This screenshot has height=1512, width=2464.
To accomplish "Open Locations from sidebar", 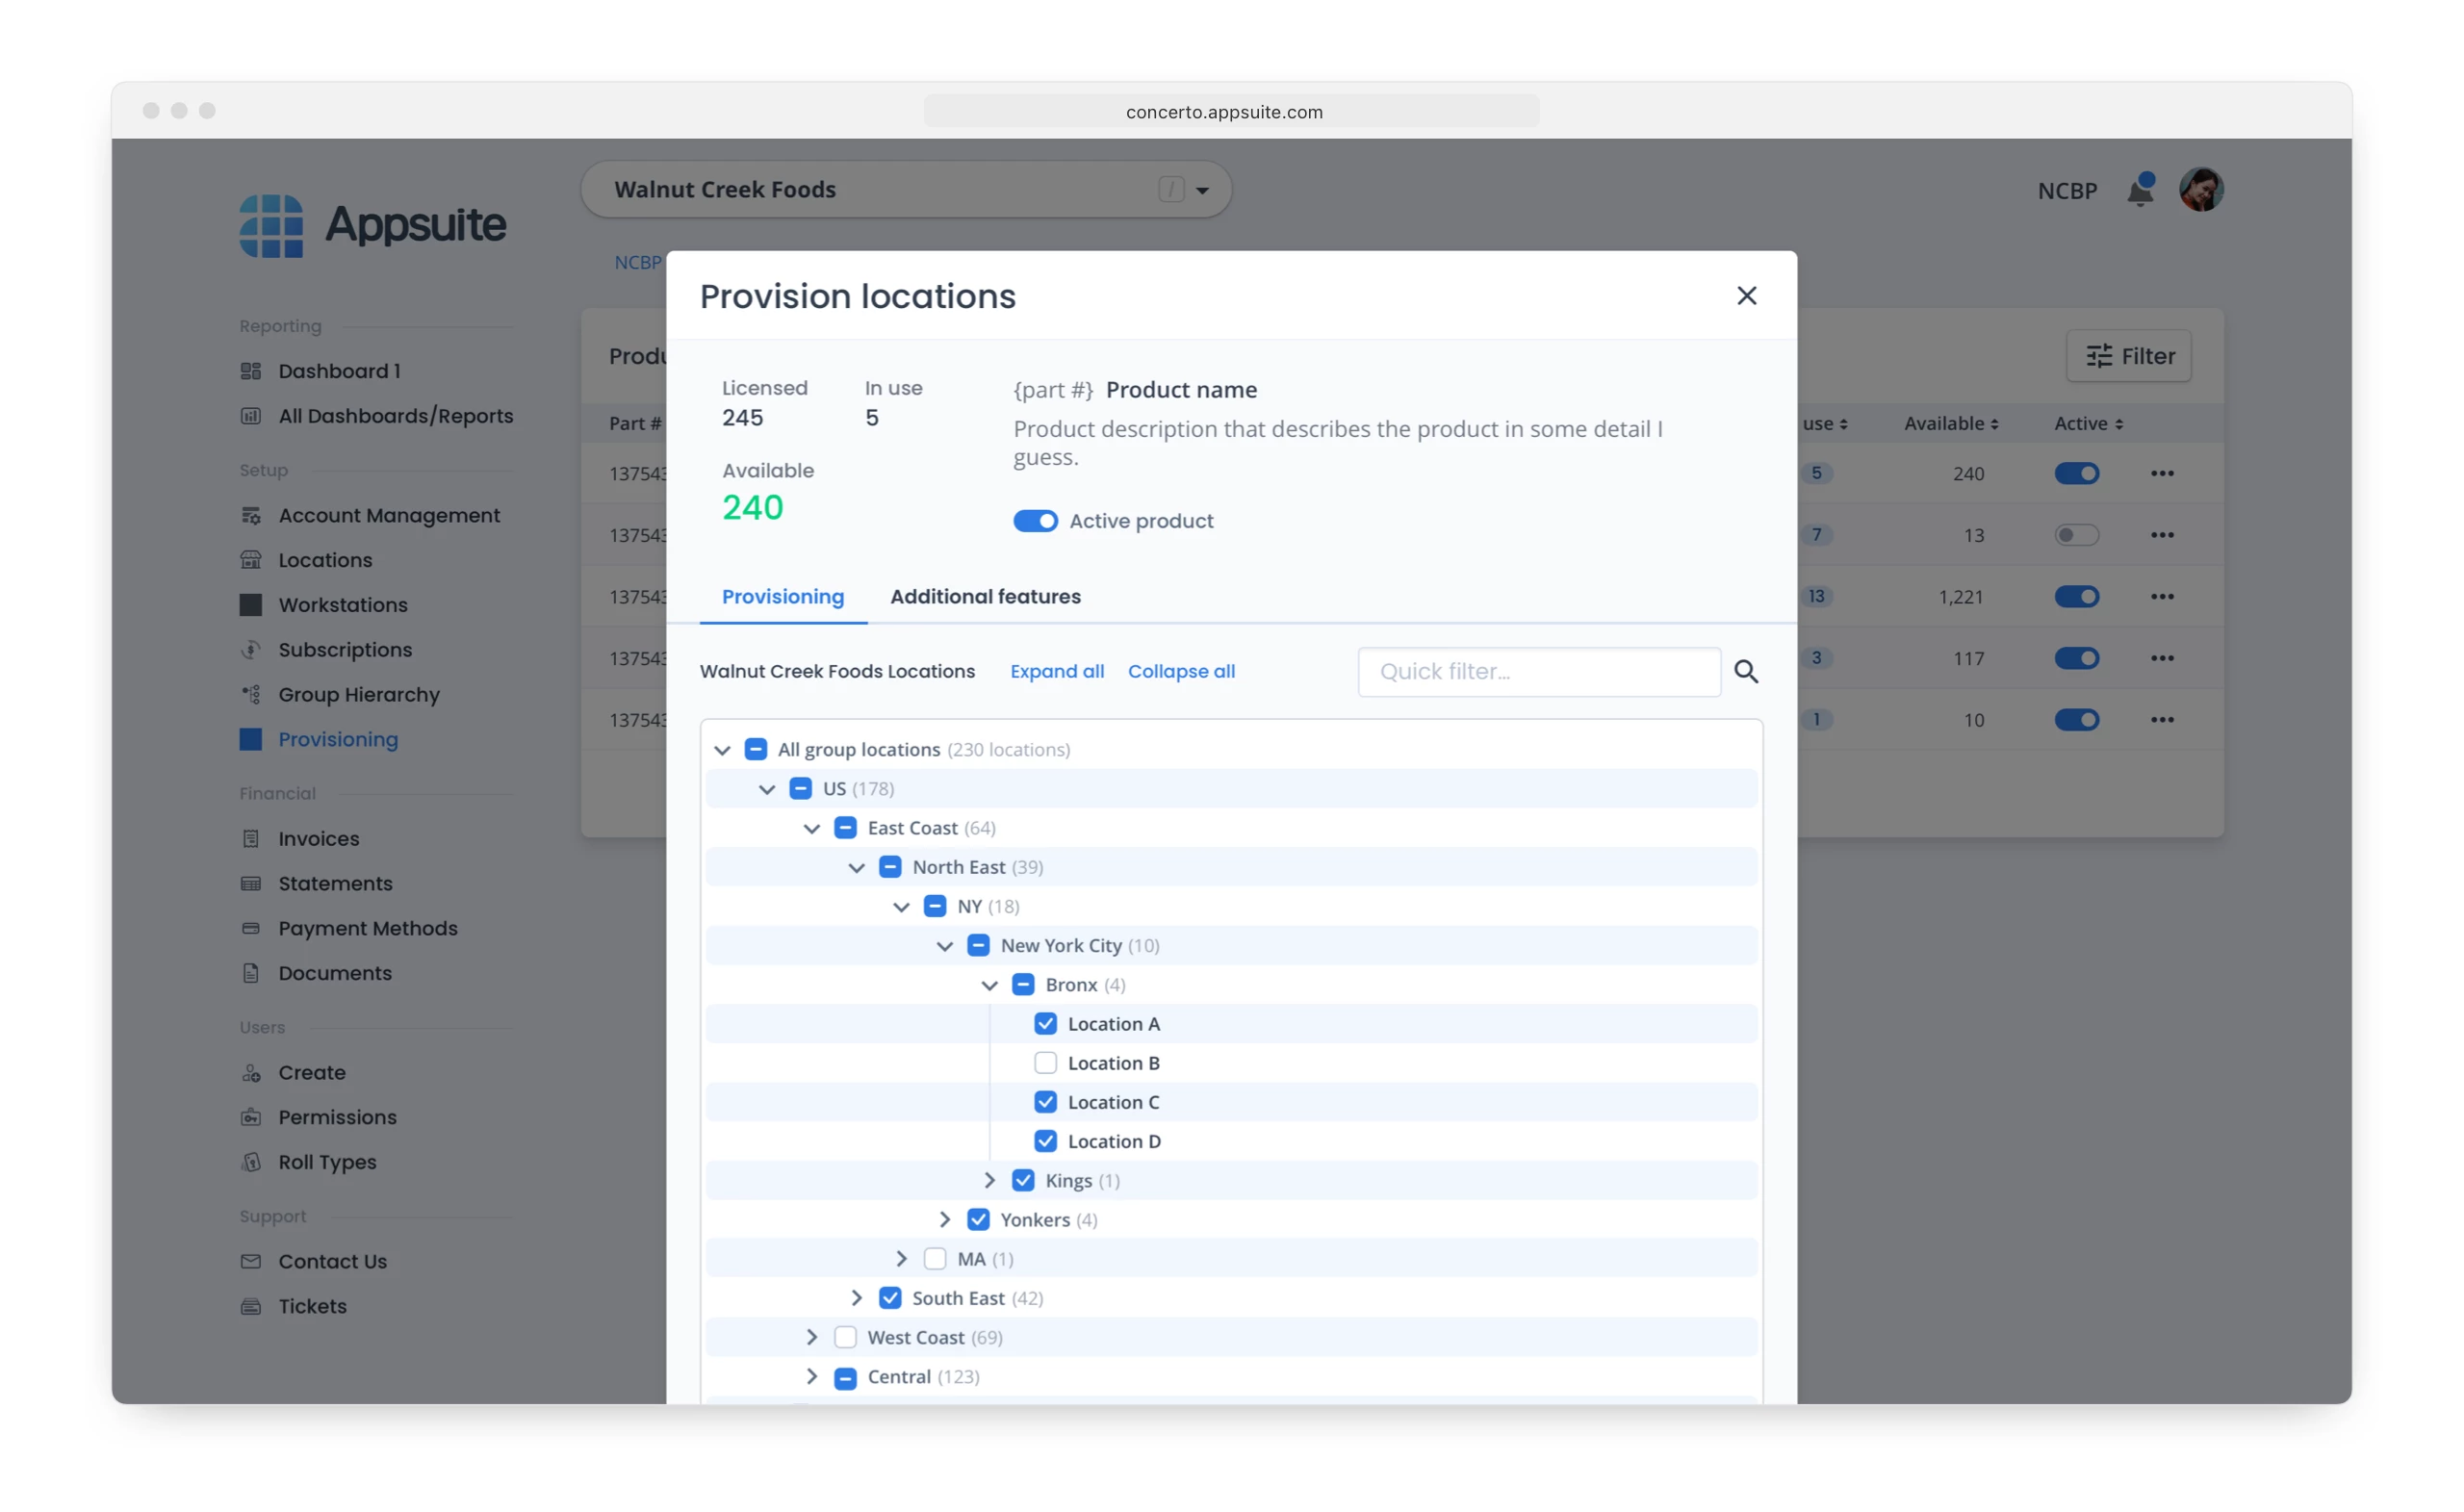I will tap(325, 560).
